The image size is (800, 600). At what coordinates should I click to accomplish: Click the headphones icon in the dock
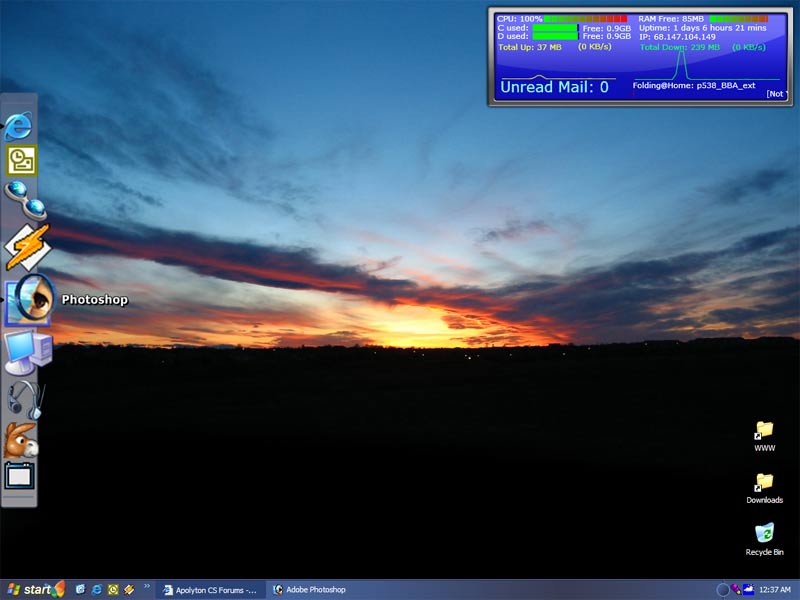point(25,399)
